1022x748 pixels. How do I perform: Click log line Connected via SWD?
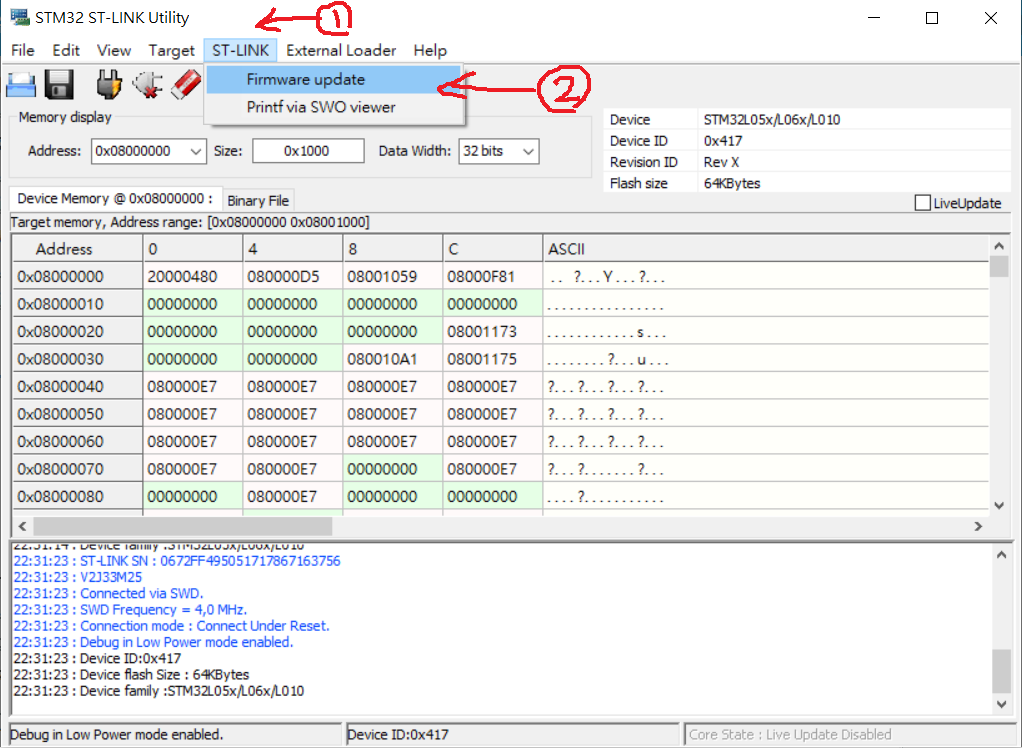(x=108, y=594)
